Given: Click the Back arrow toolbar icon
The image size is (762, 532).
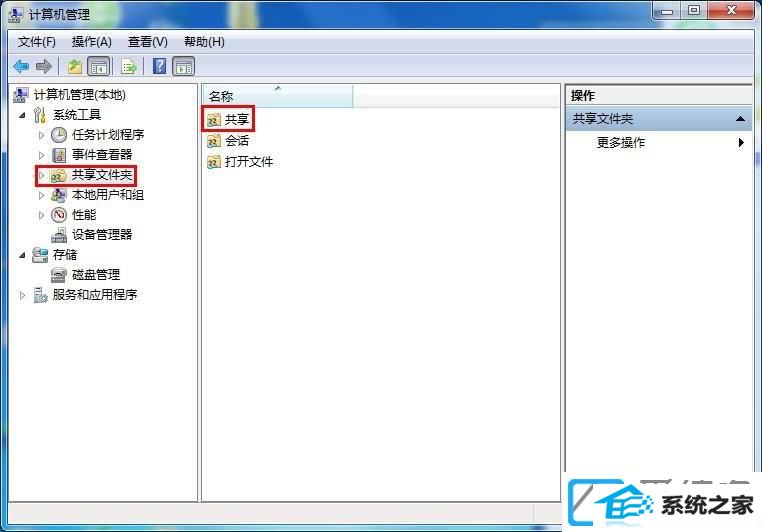Looking at the screenshot, I should [21, 66].
